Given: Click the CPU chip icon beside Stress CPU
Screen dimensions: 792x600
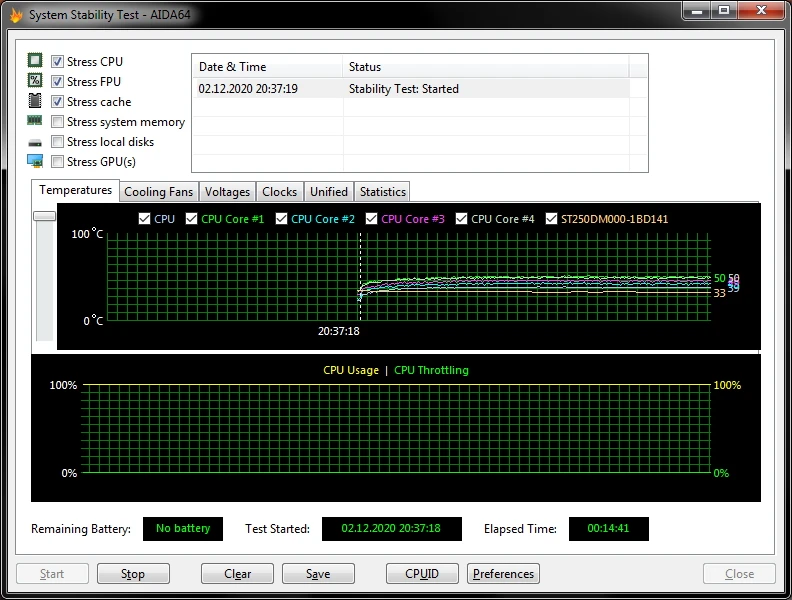Looking at the screenshot, I should [x=35, y=61].
